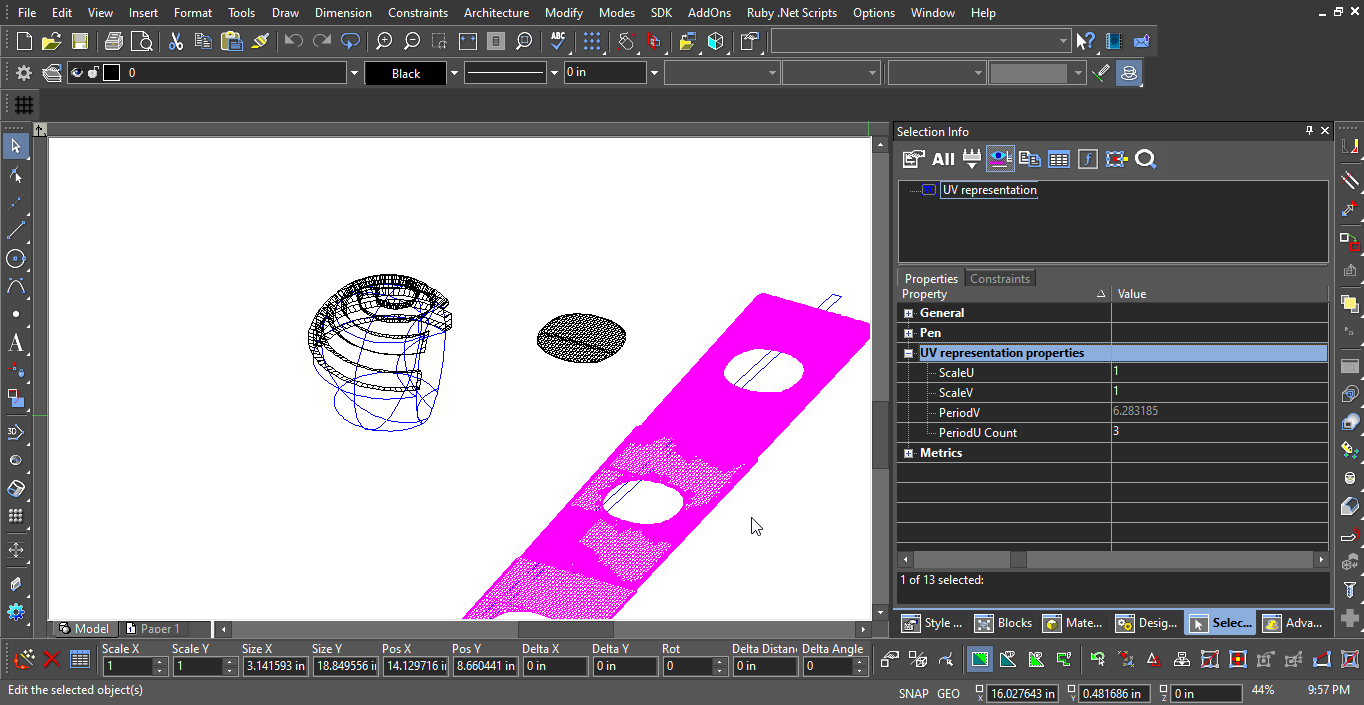Cut selection with the scissors icon
This screenshot has width=1364, height=705.
click(176, 41)
